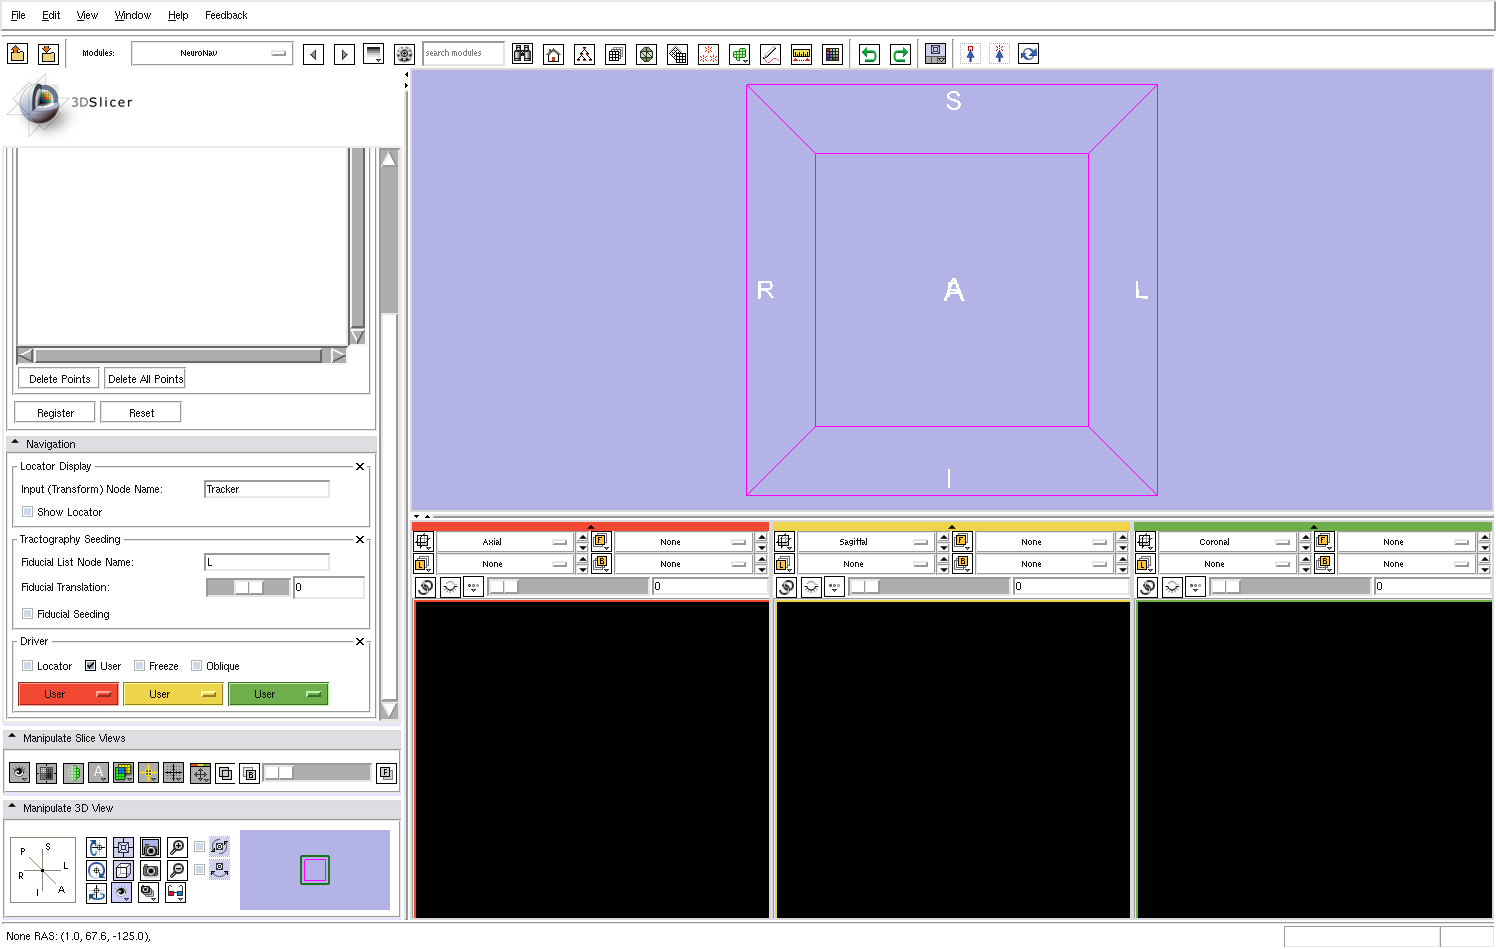Enable the Show Locator checkbox
The height and width of the screenshot is (949, 1496).
(28, 512)
